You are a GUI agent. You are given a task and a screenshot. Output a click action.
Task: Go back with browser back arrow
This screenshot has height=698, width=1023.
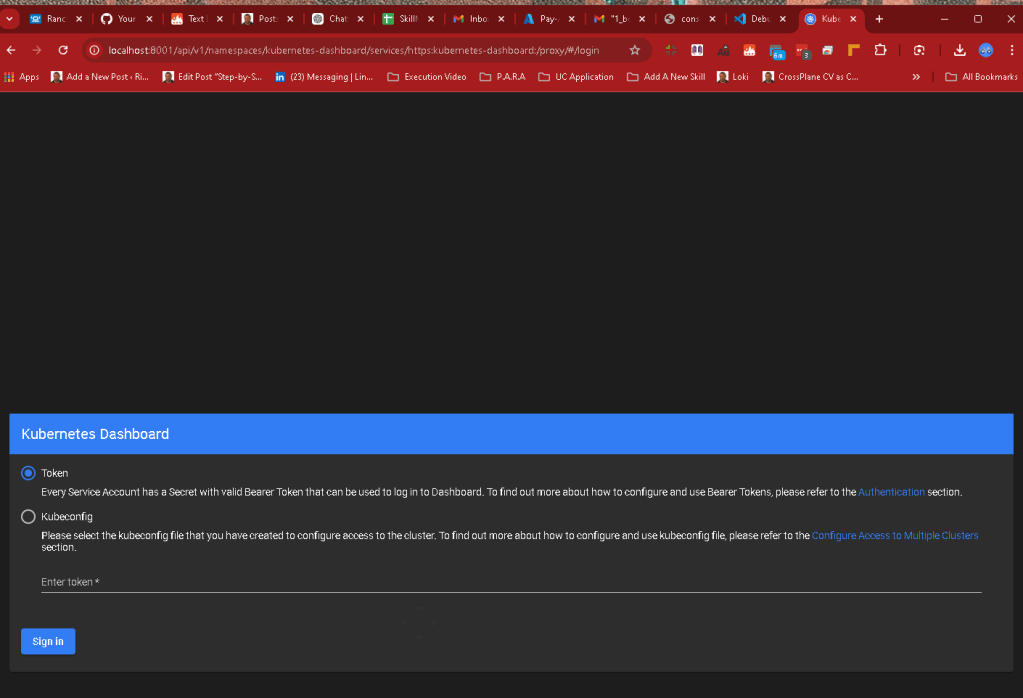11,50
